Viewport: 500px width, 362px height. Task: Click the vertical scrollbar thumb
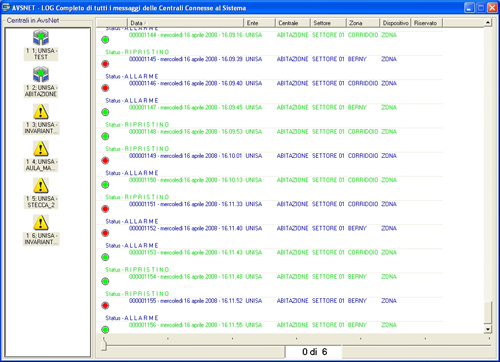coord(488,313)
